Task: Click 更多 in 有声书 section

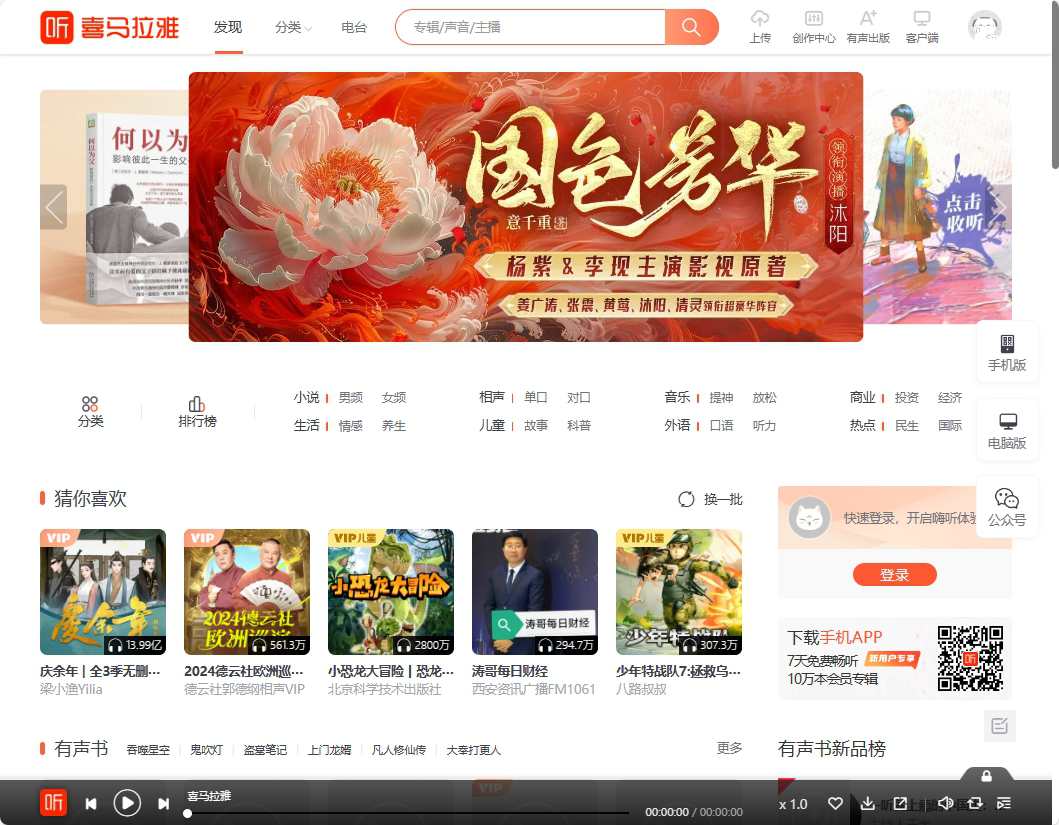Action: point(729,748)
